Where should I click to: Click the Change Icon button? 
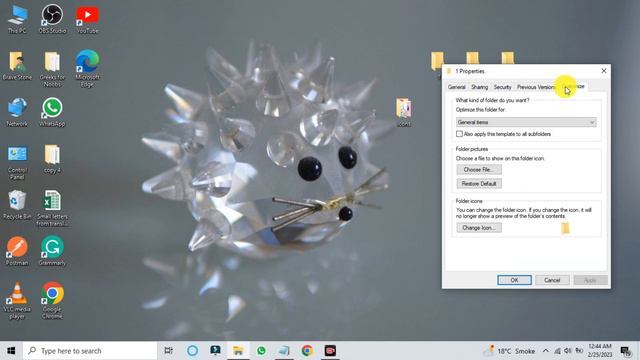479,228
